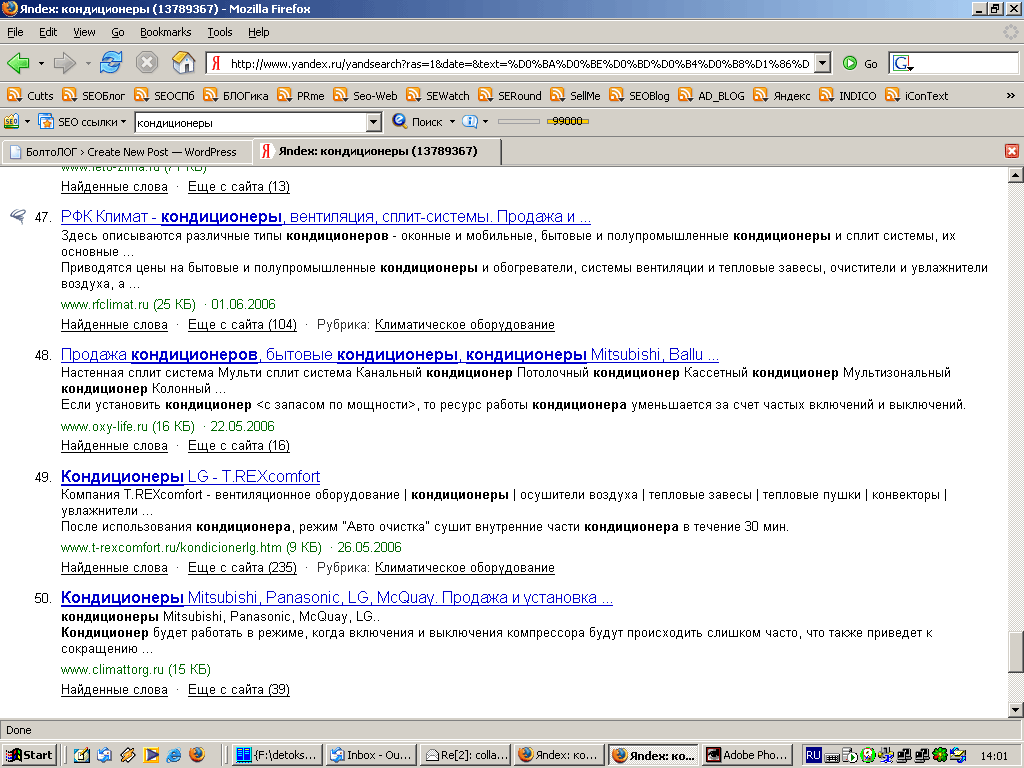Switch to Adobe Photoshop taskbar button
The image size is (1024, 768).
[749, 755]
